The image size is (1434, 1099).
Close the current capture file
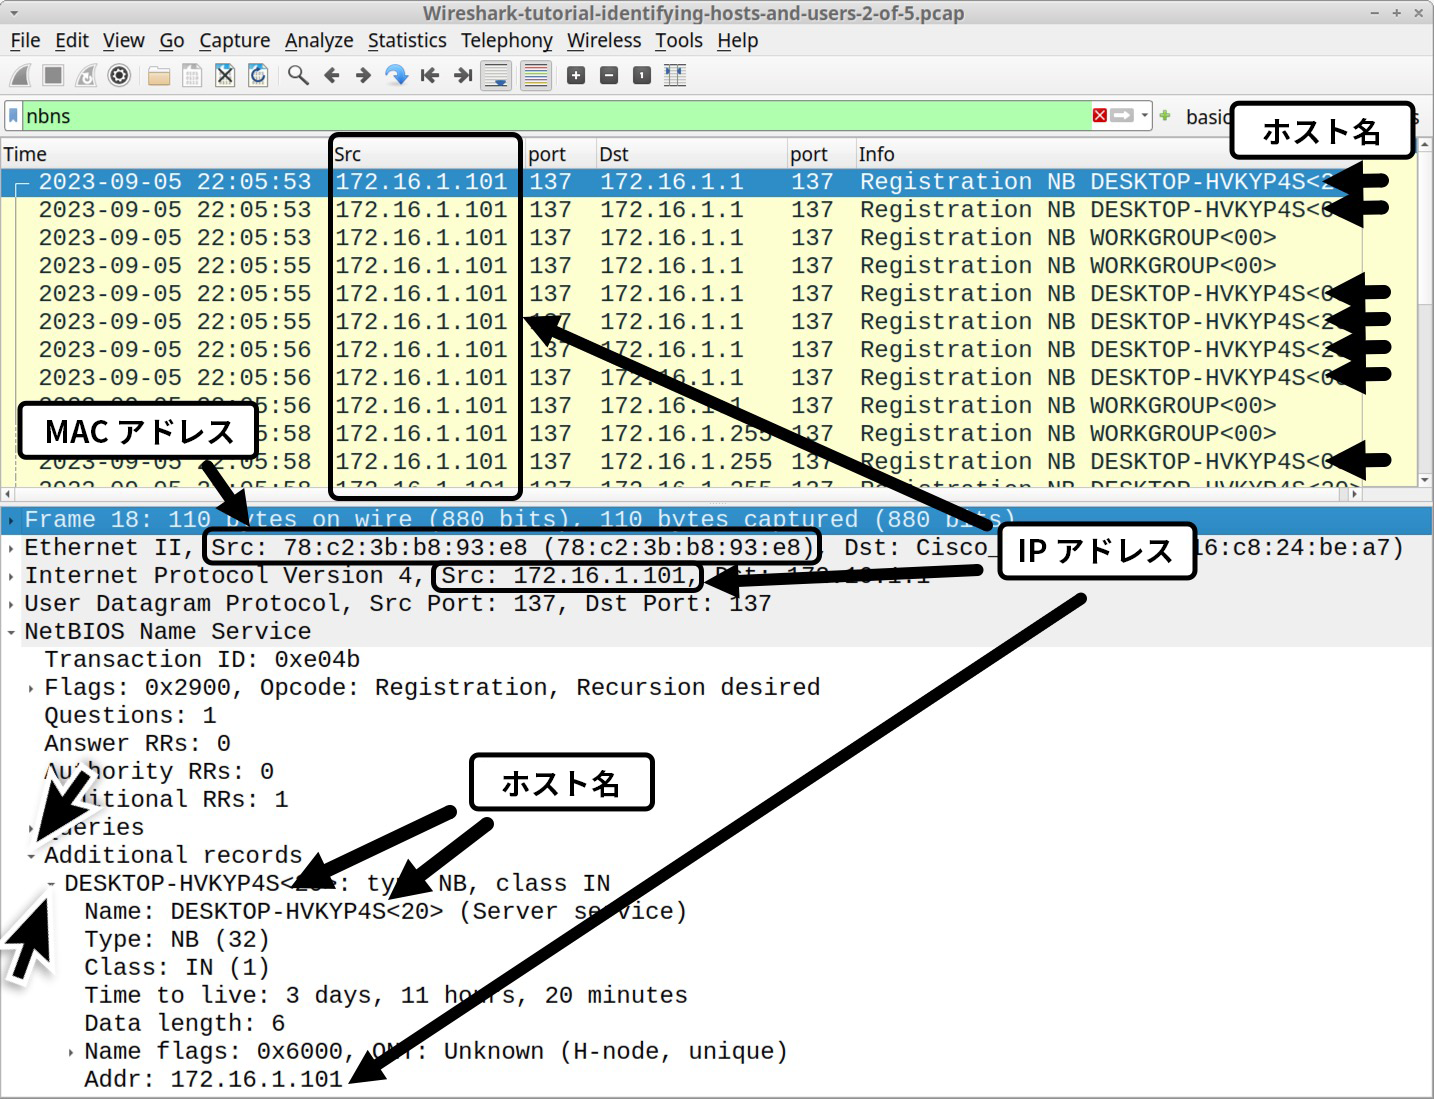pos(224,75)
